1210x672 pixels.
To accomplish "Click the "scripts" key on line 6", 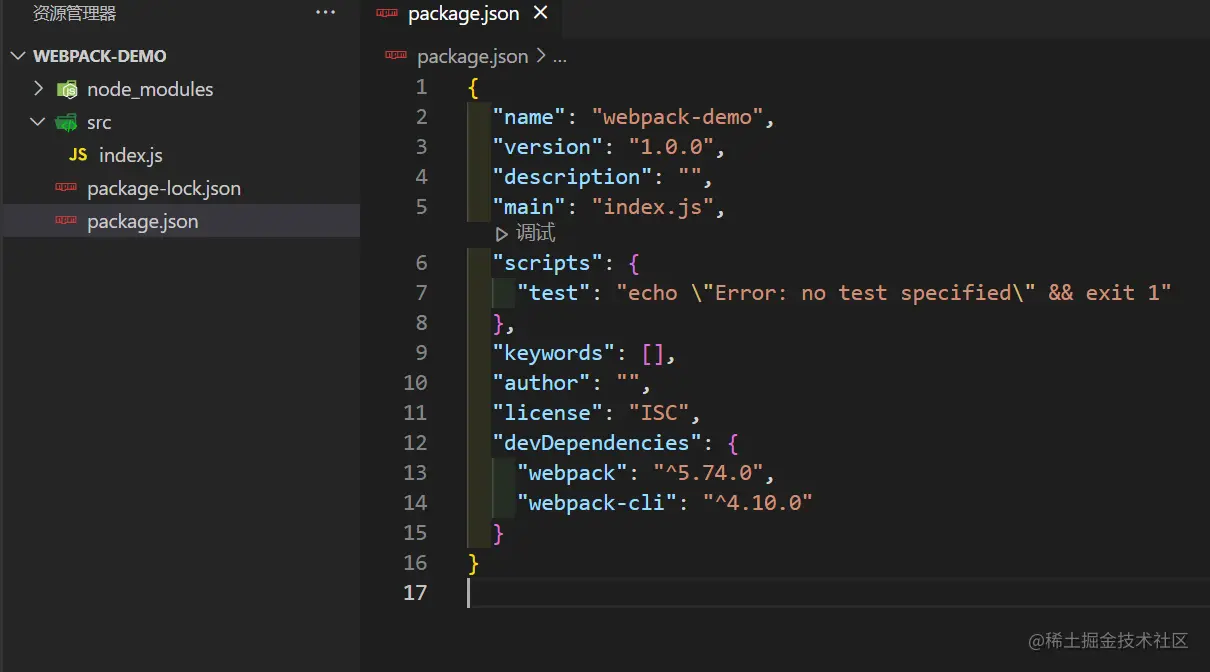I will (548, 263).
